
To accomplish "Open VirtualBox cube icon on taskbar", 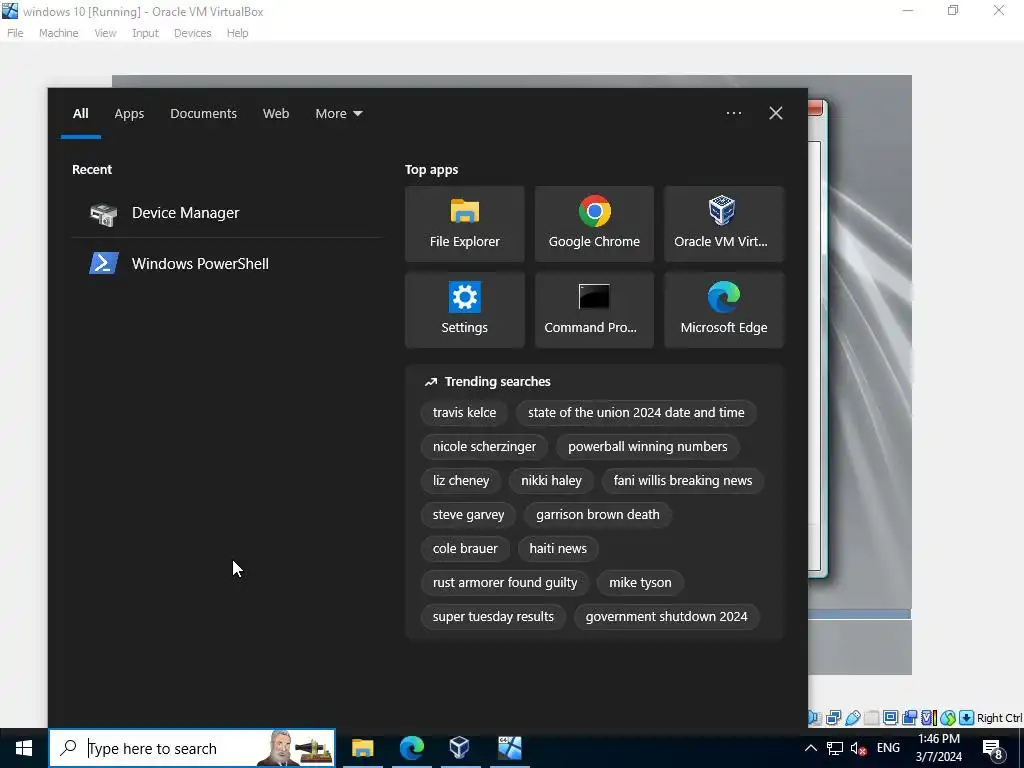I will click(x=460, y=748).
